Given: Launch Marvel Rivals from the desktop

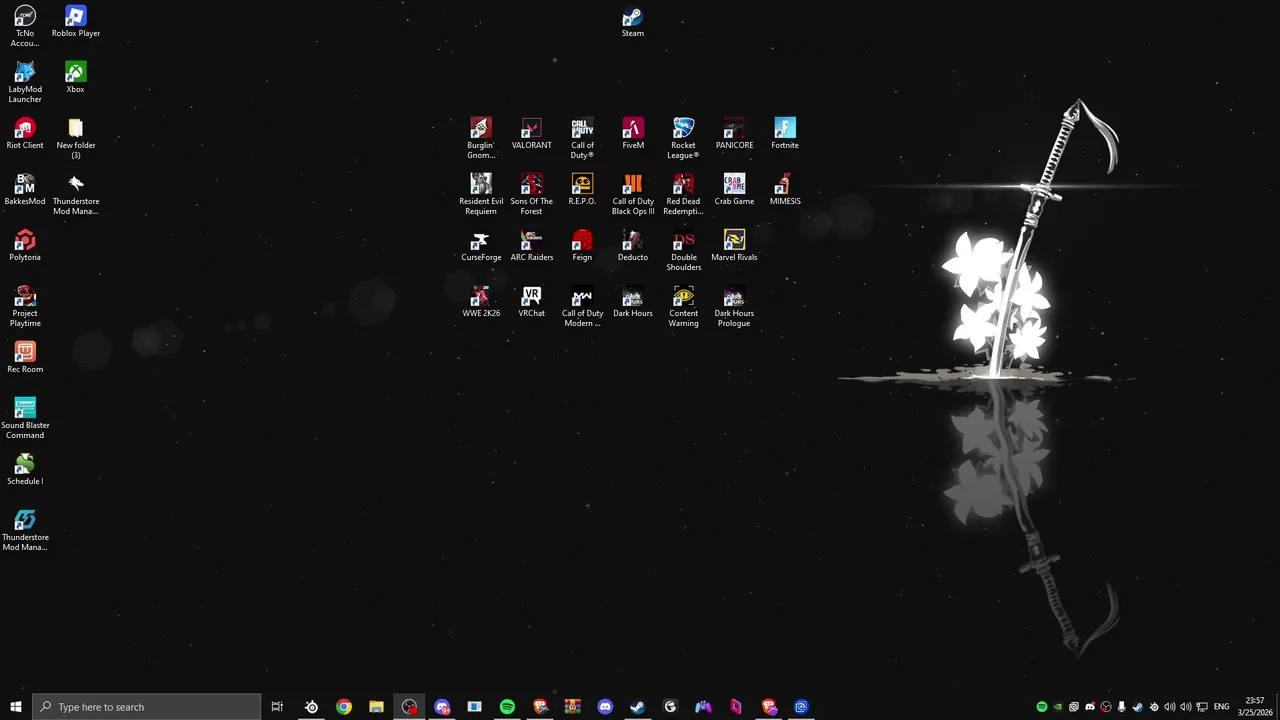Looking at the screenshot, I should [x=734, y=246].
